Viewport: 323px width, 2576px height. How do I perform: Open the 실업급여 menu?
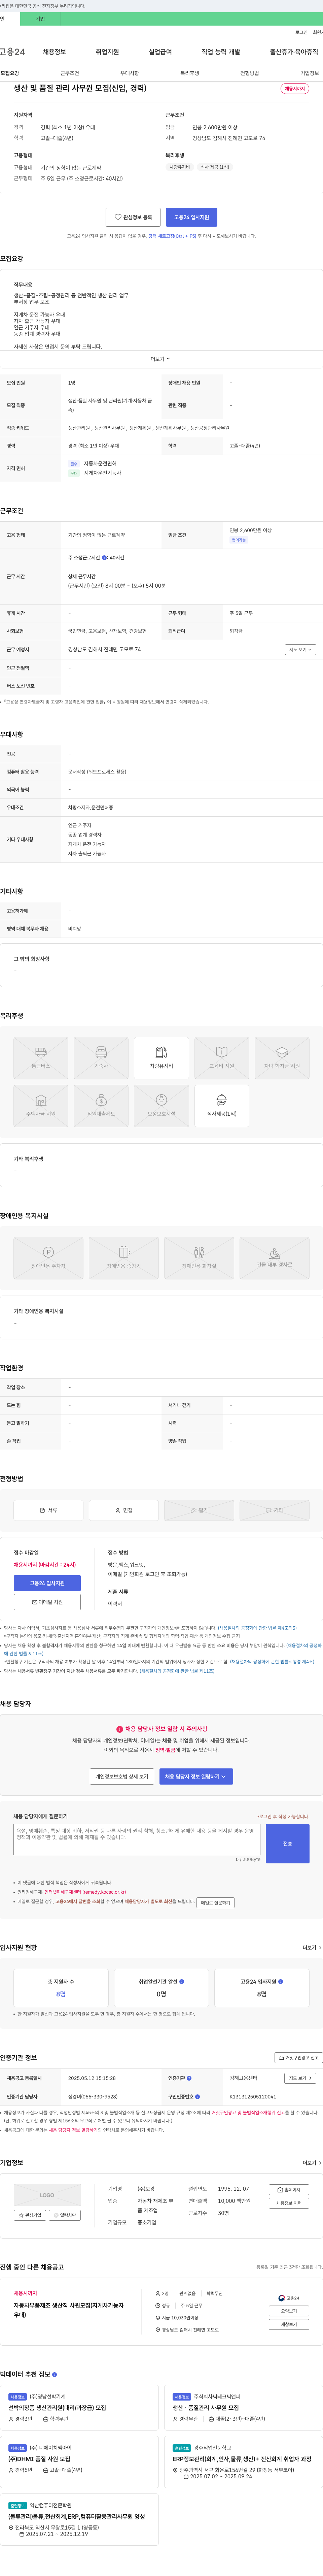pos(160,52)
